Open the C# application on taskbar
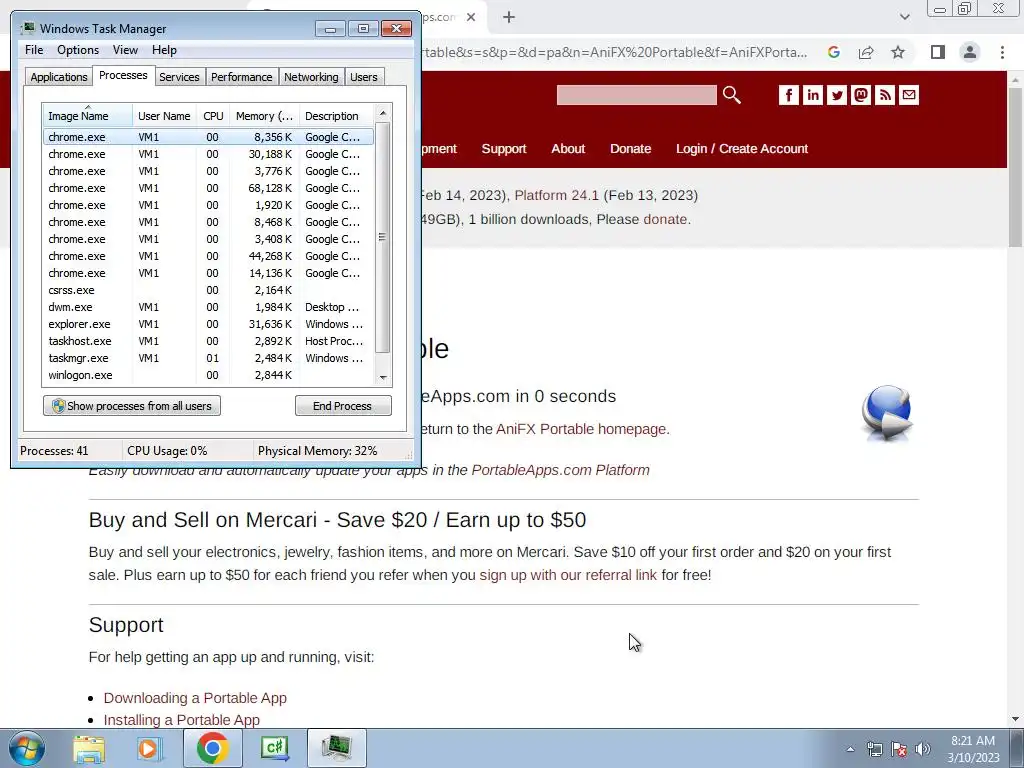The width and height of the screenshot is (1024, 768). tap(274, 748)
